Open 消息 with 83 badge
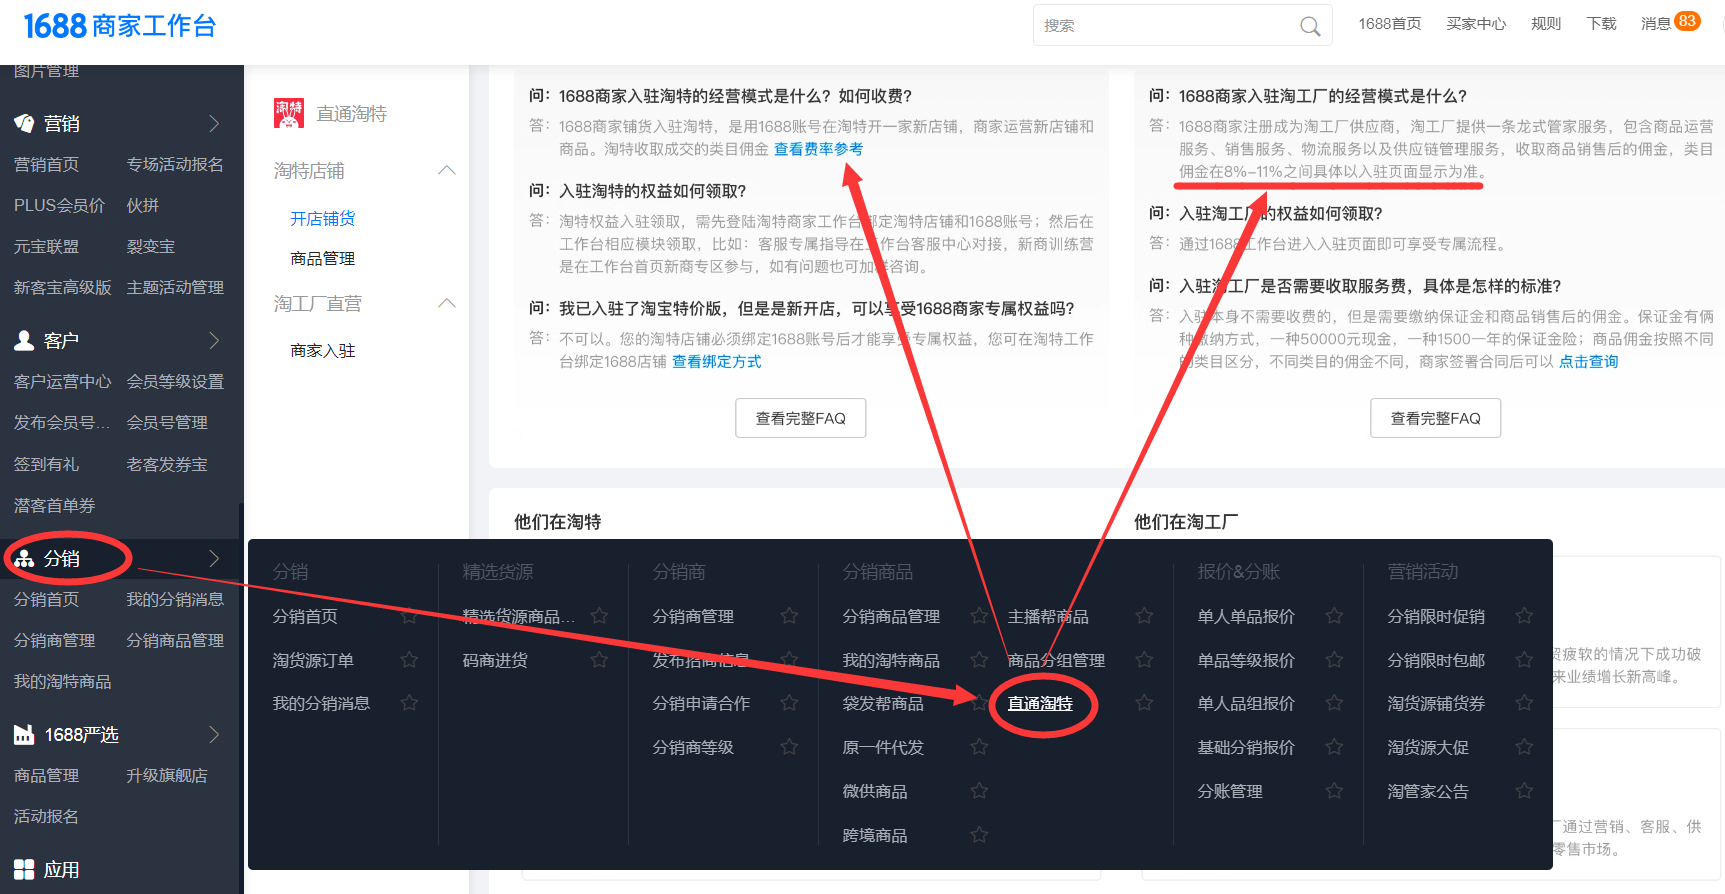 click(1670, 22)
